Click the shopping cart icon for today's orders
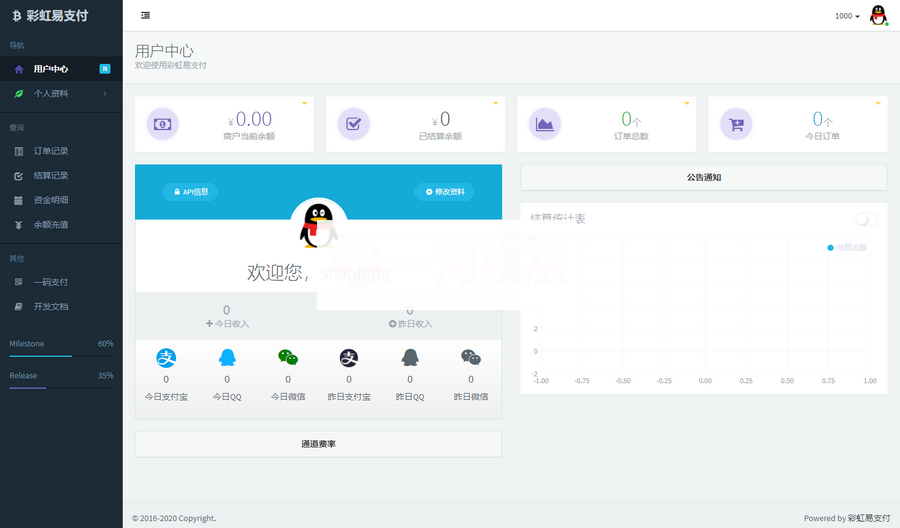Viewport: 900px width, 528px height. (x=737, y=124)
